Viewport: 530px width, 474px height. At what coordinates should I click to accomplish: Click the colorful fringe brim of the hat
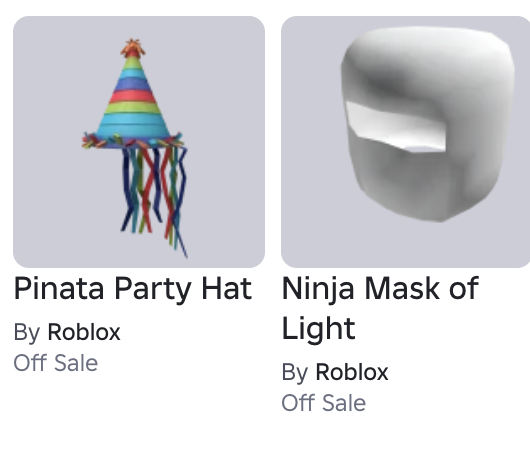tap(133, 141)
